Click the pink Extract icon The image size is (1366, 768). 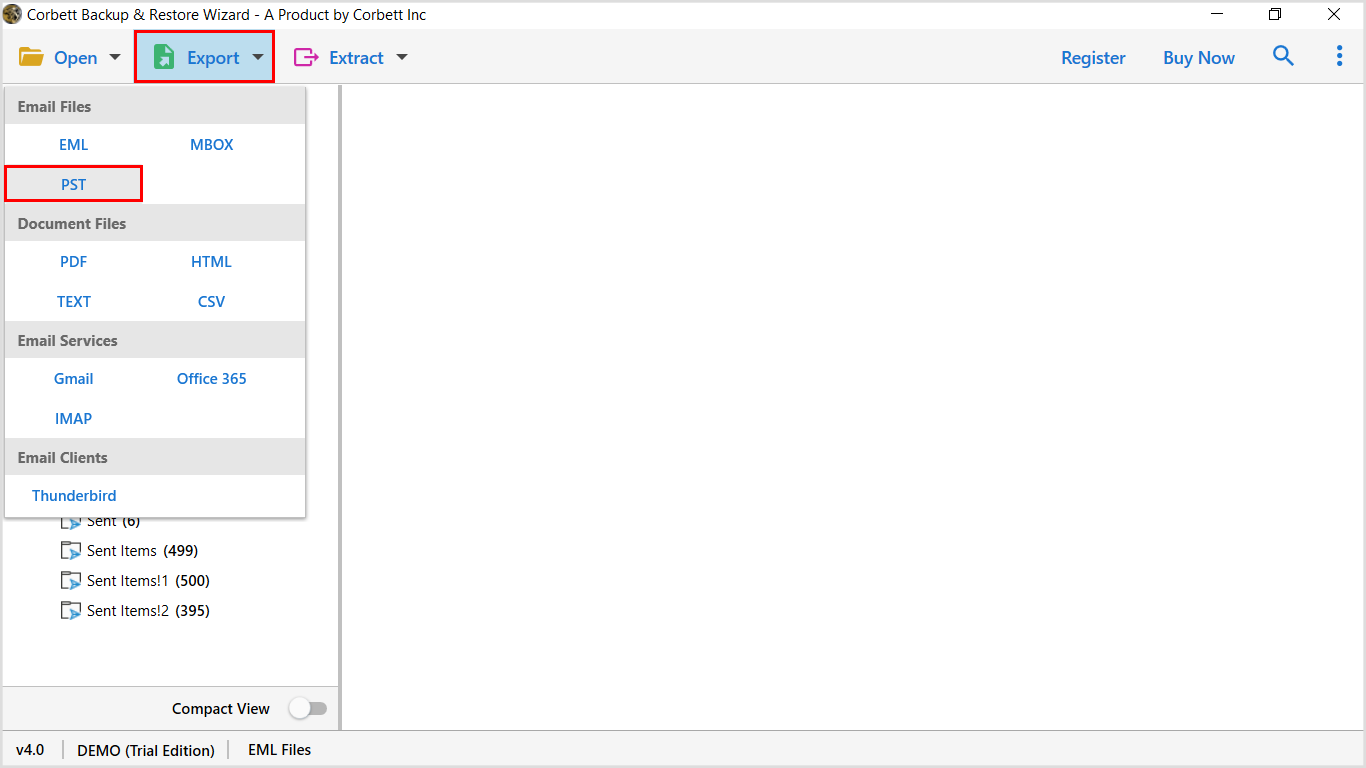tap(305, 57)
